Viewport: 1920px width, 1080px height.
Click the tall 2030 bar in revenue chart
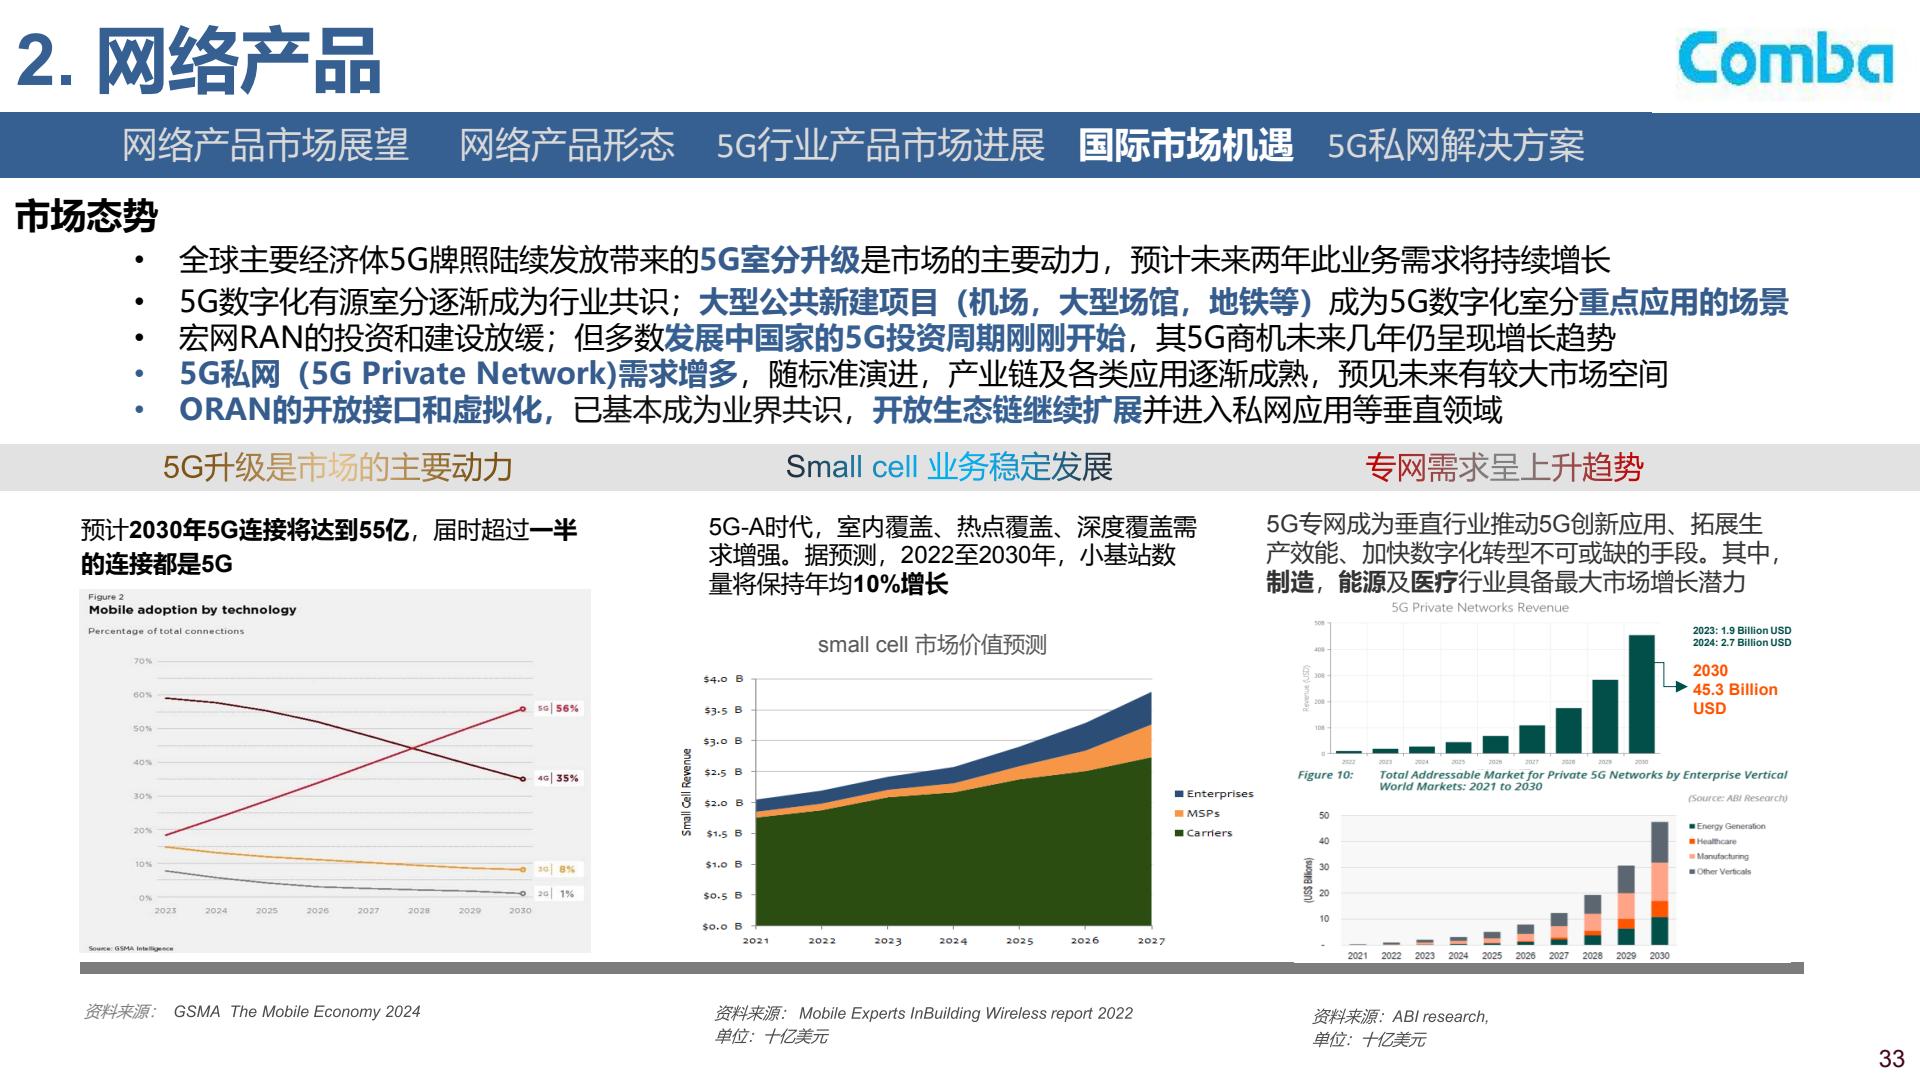point(1642,694)
